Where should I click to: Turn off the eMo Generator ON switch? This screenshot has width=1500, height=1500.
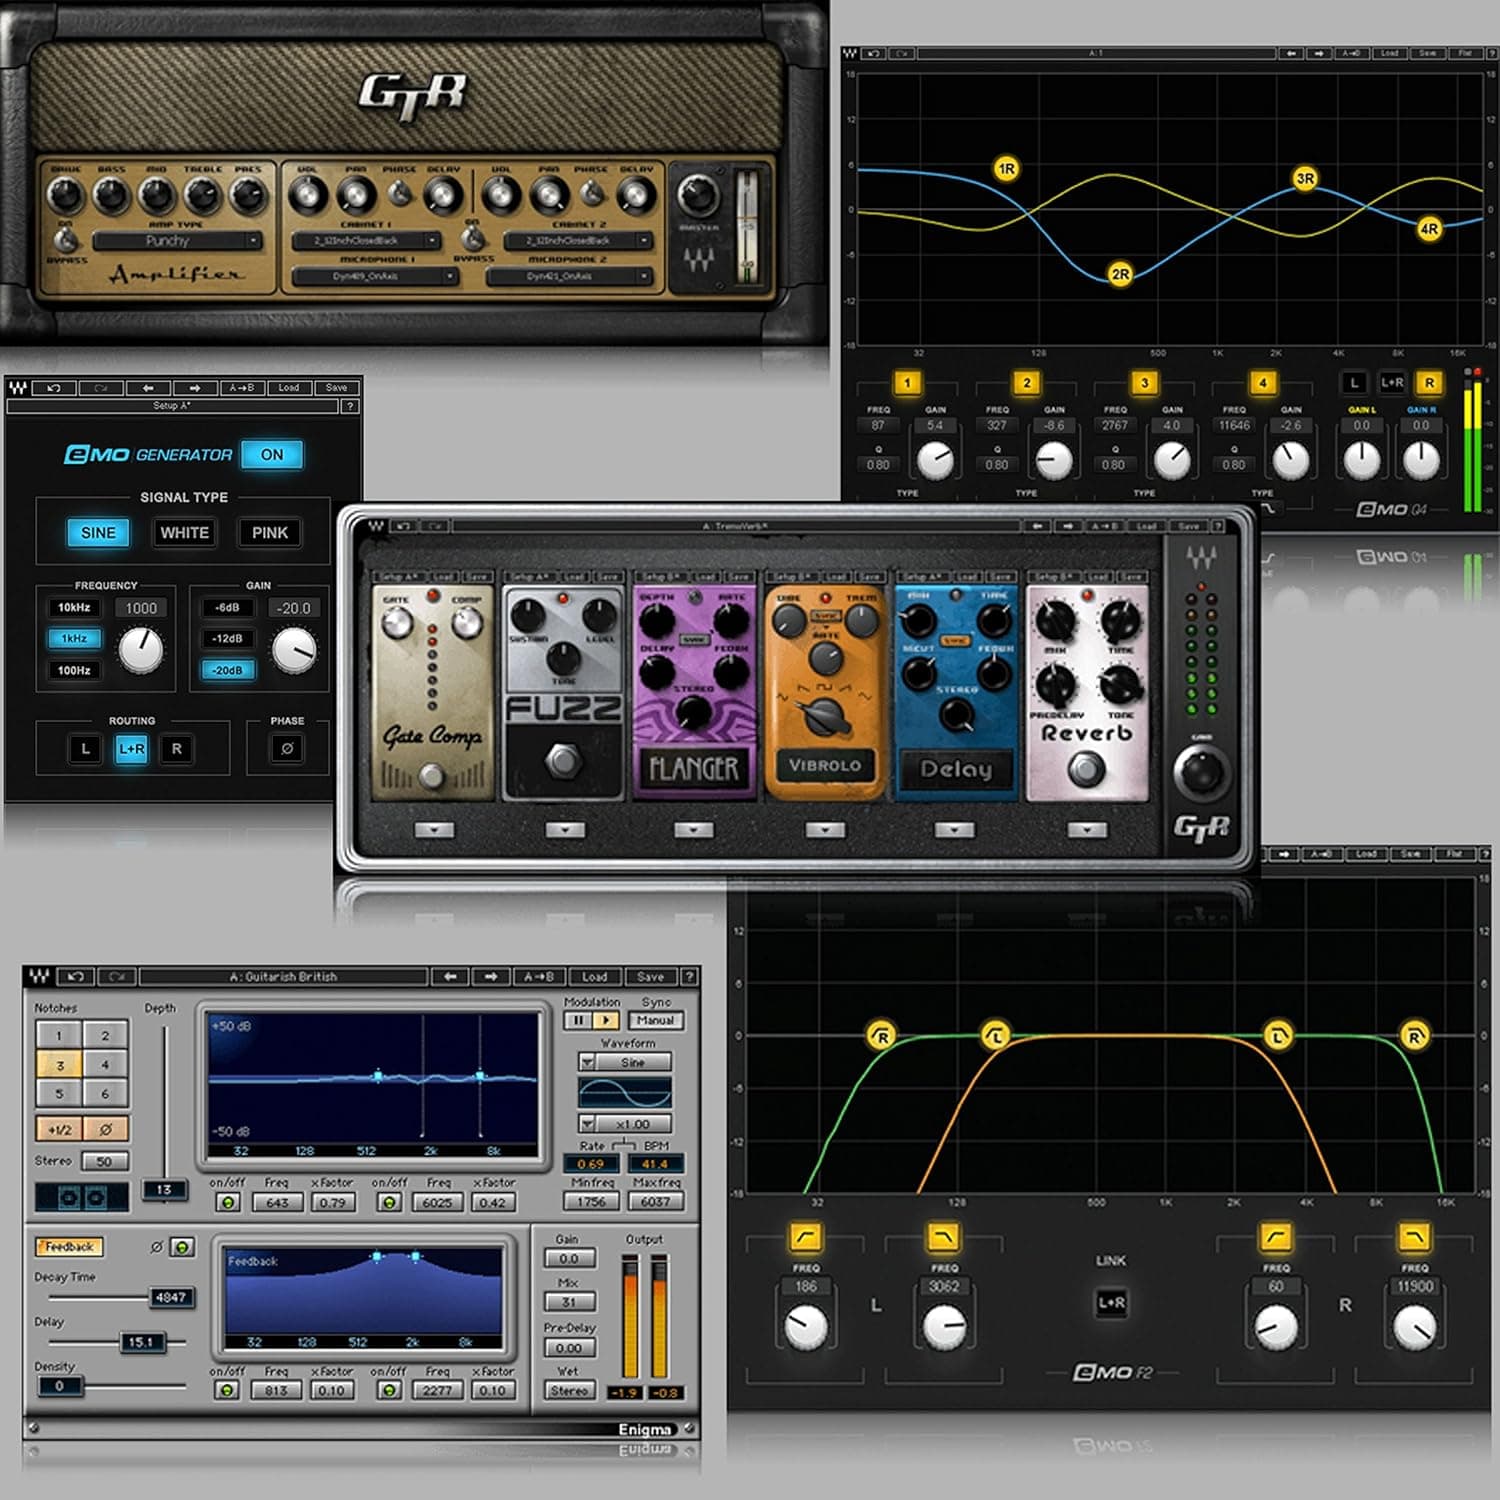pyautogui.click(x=270, y=453)
